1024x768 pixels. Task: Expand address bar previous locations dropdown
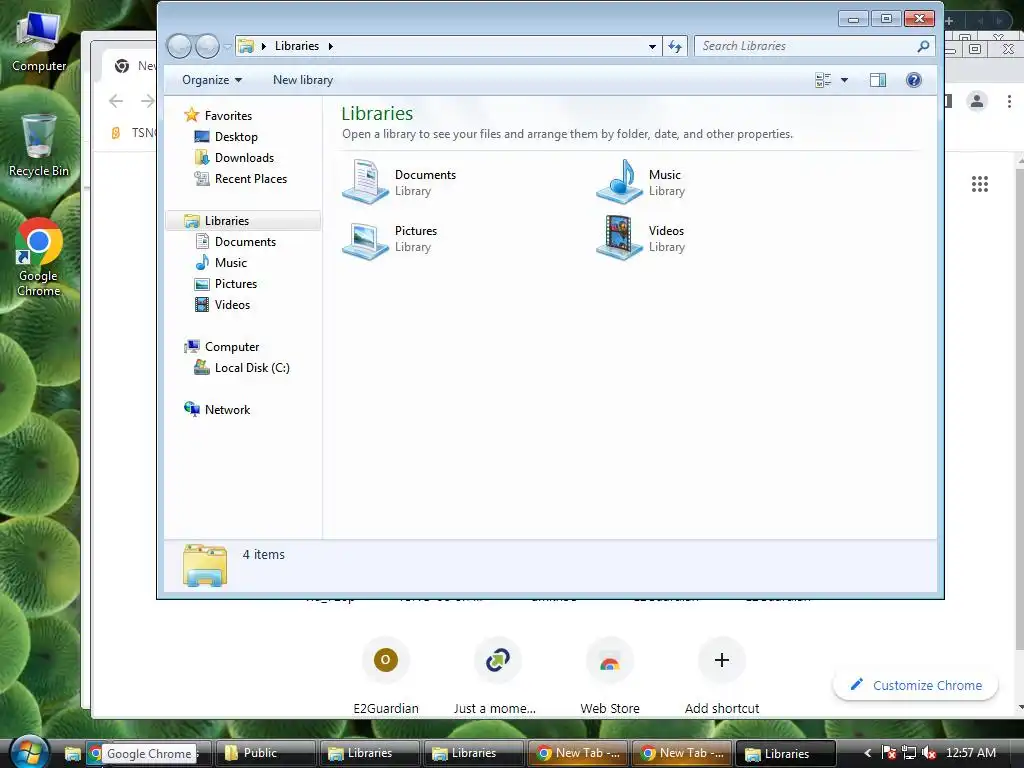coord(652,46)
